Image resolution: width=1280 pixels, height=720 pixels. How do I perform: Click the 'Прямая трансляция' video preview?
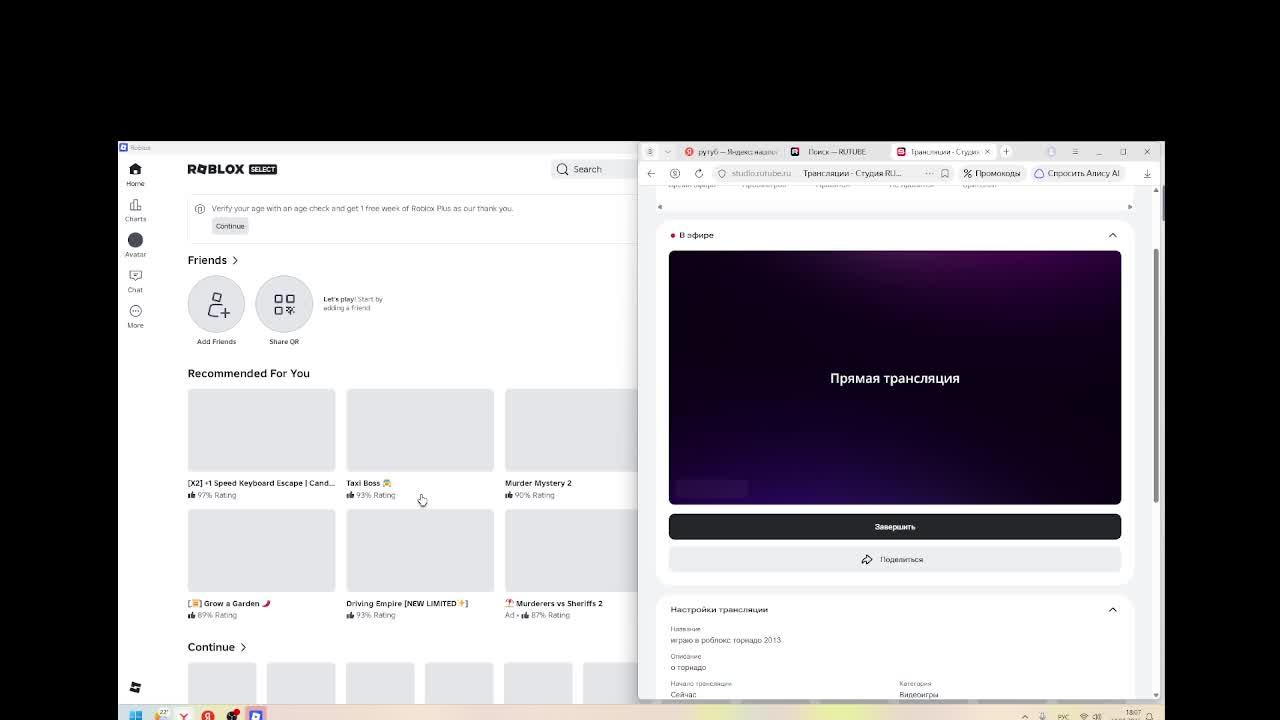895,378
